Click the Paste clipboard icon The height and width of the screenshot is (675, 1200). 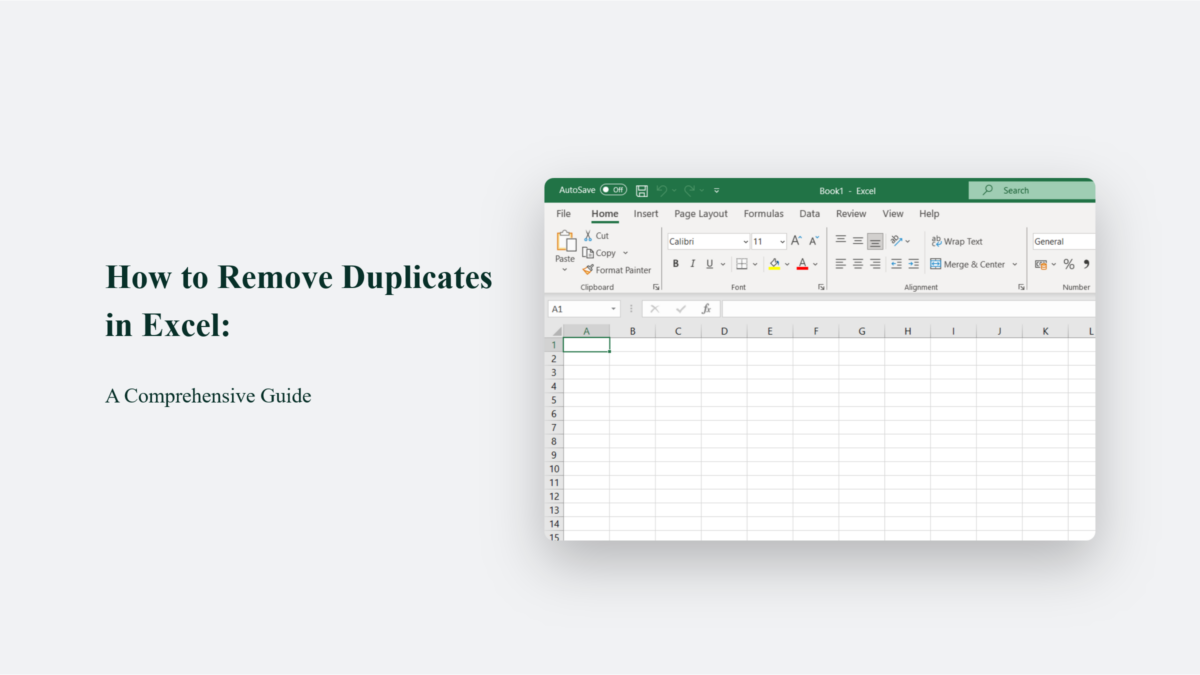(x=566, y=242)
